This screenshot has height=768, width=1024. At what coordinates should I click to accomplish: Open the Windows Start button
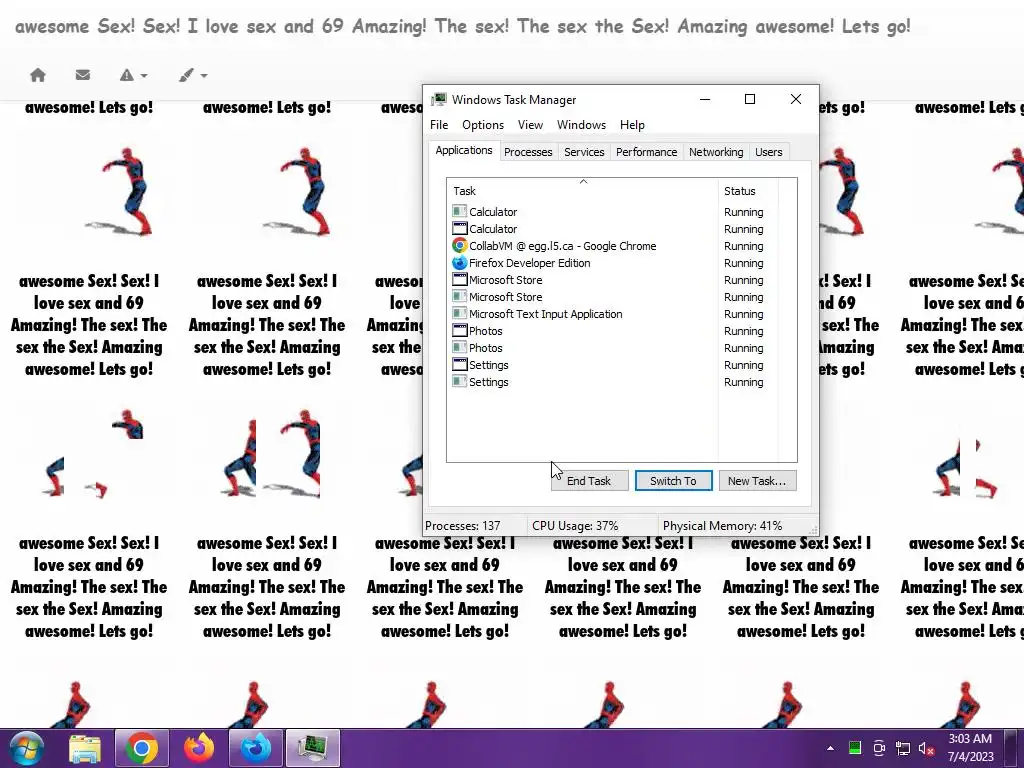tap(27, 748)
